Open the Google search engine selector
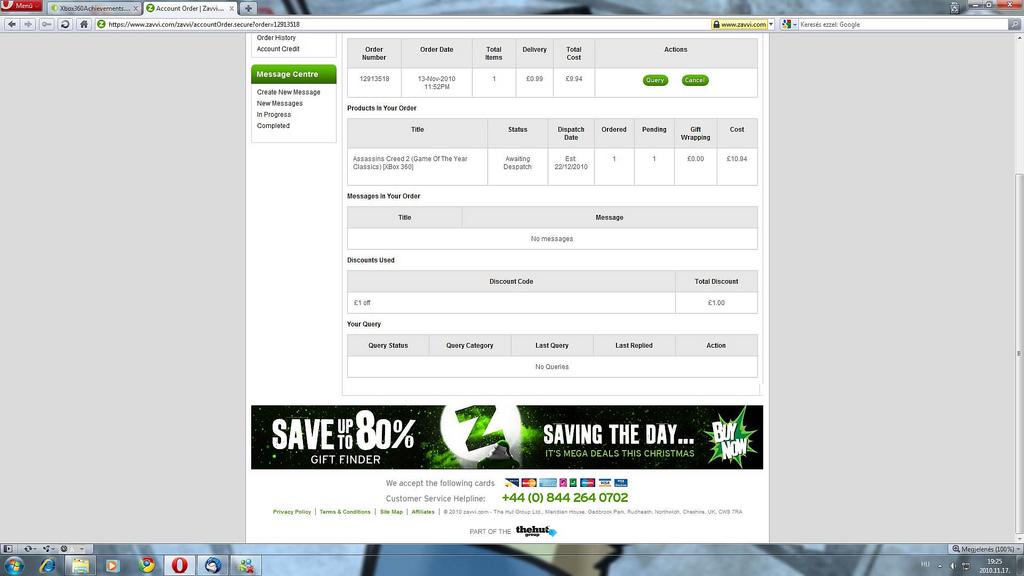 tap(789, 24)
